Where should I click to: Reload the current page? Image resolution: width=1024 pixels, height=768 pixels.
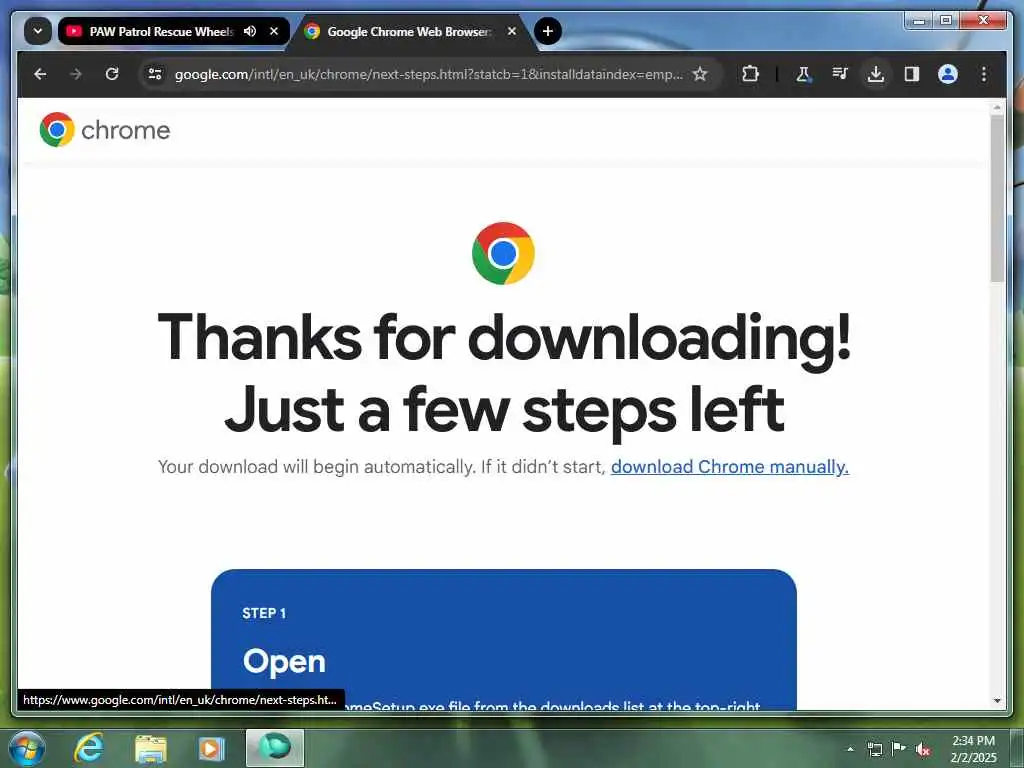(112, 74)
